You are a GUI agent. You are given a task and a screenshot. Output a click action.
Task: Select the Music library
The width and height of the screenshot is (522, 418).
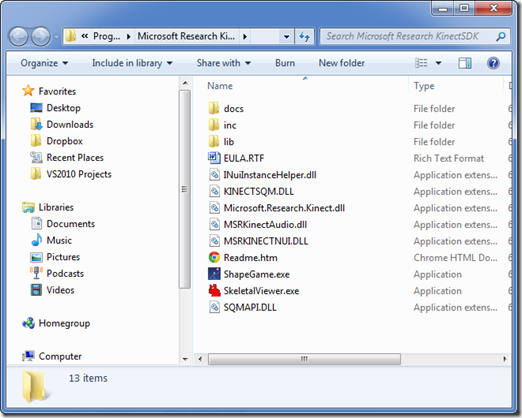[x=51, y=240]
